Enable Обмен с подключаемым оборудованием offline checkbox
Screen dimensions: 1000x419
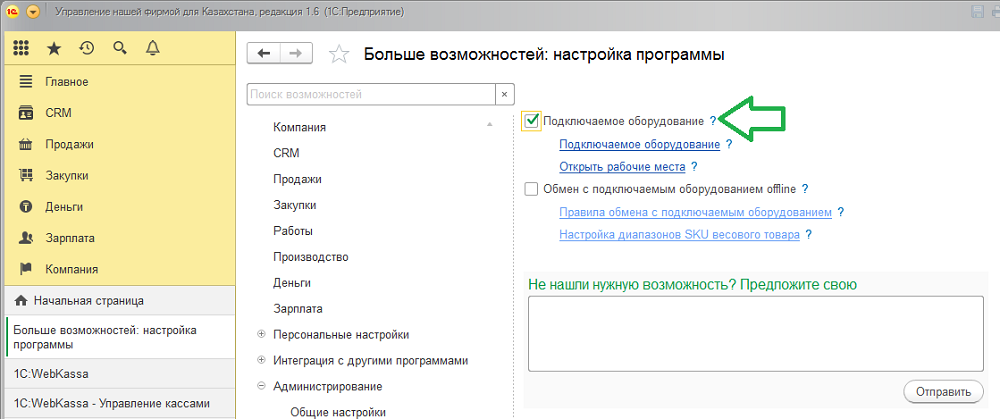pos(531,189)
